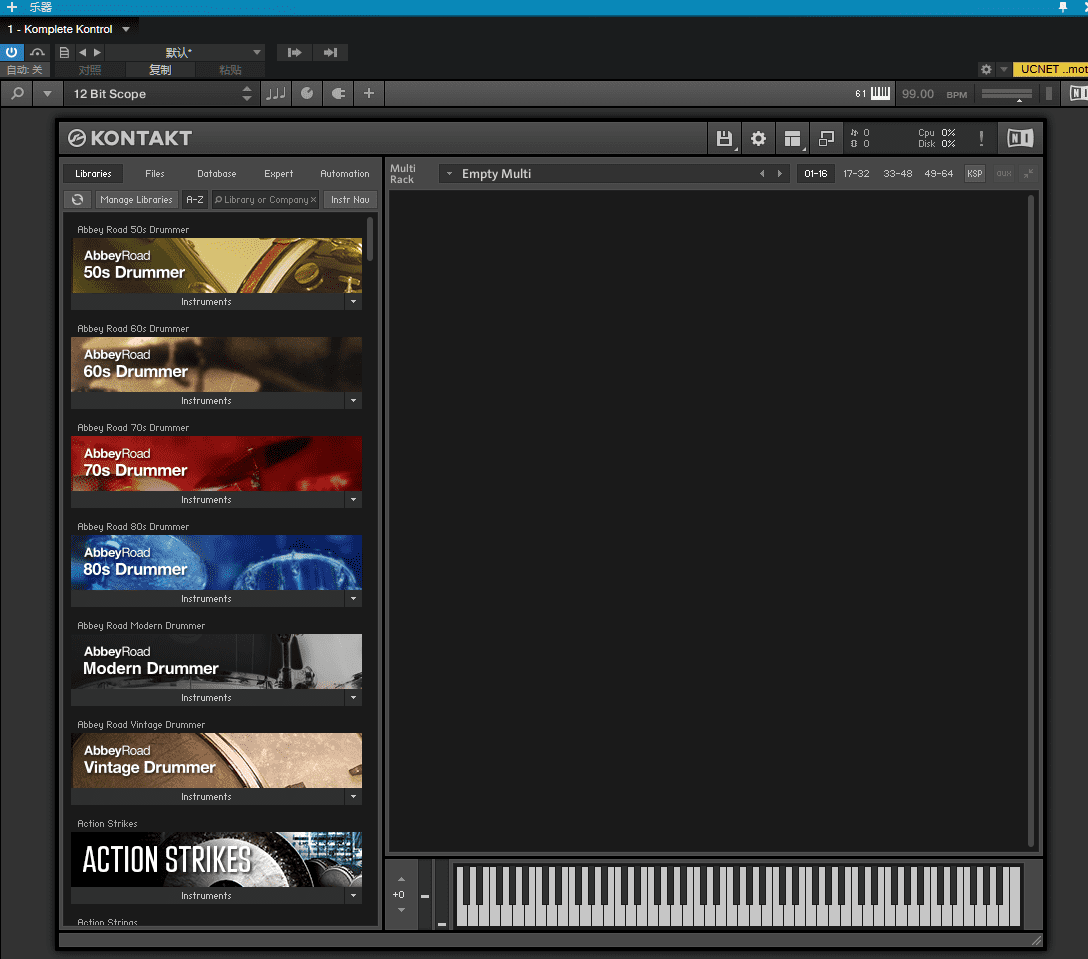The height and width of the screenshot is (959, 1088).
Task: Switch to the Database tab
Action: tap(216, 173)
